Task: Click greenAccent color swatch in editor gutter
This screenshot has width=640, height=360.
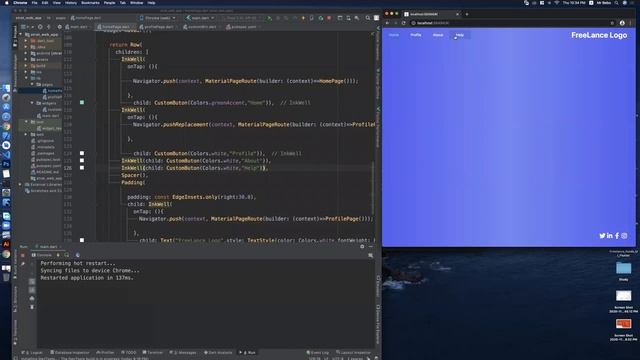Action: click(x=82, y=102)
